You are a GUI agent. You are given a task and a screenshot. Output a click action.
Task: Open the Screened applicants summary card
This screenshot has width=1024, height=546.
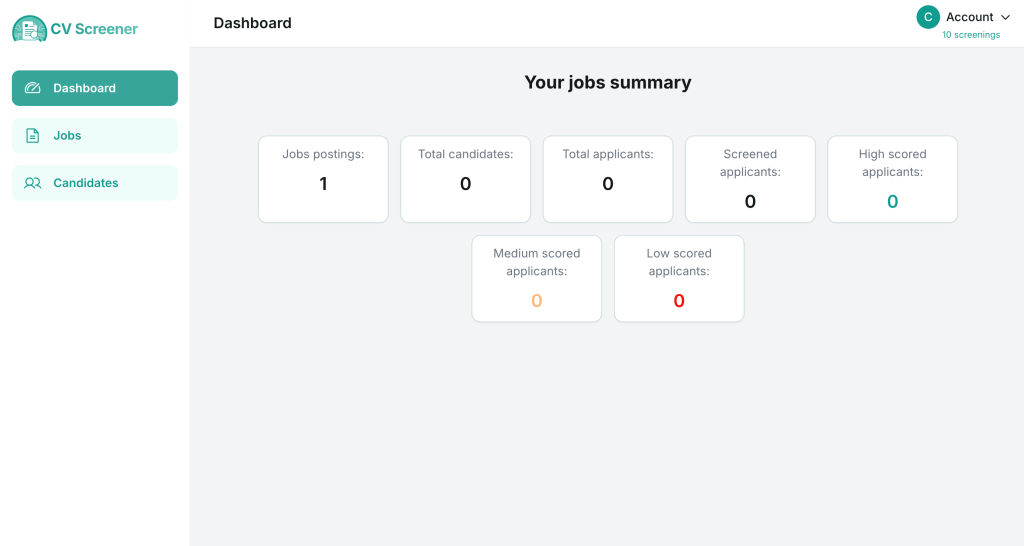click(750, 179)
